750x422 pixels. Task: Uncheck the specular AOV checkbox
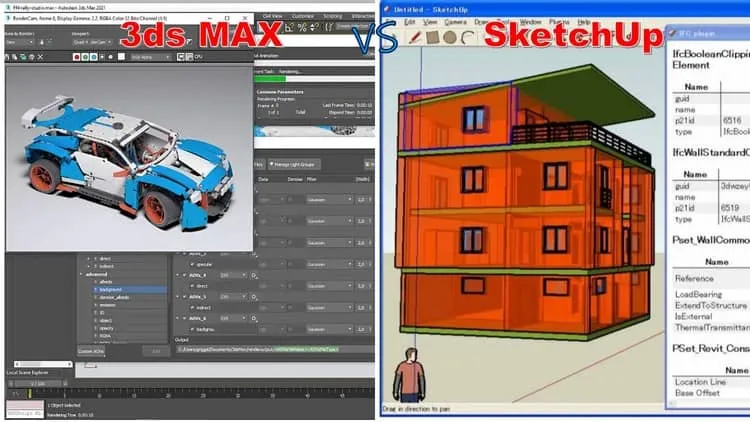click(x=193, y=264)
